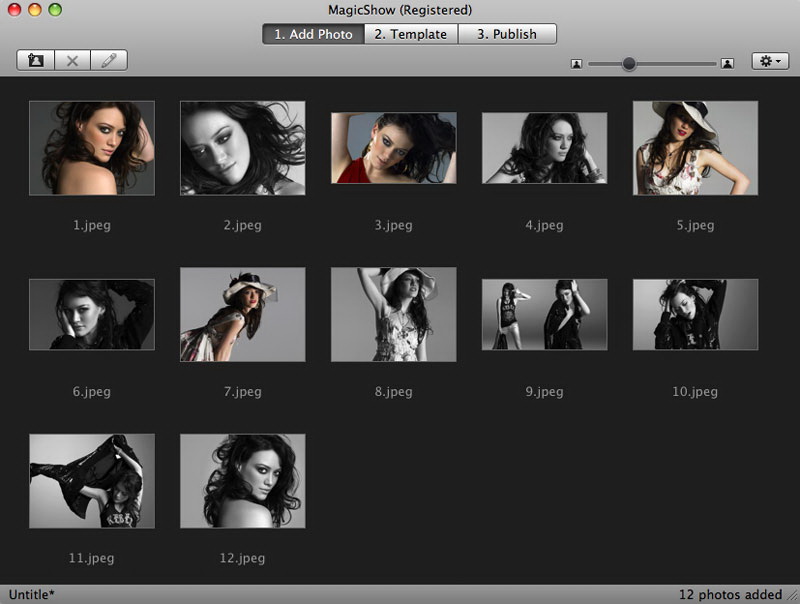The width and height of the screenshot is (800, 604).
Task: Click the yellow minimize window button
Action: coord(35,10)
